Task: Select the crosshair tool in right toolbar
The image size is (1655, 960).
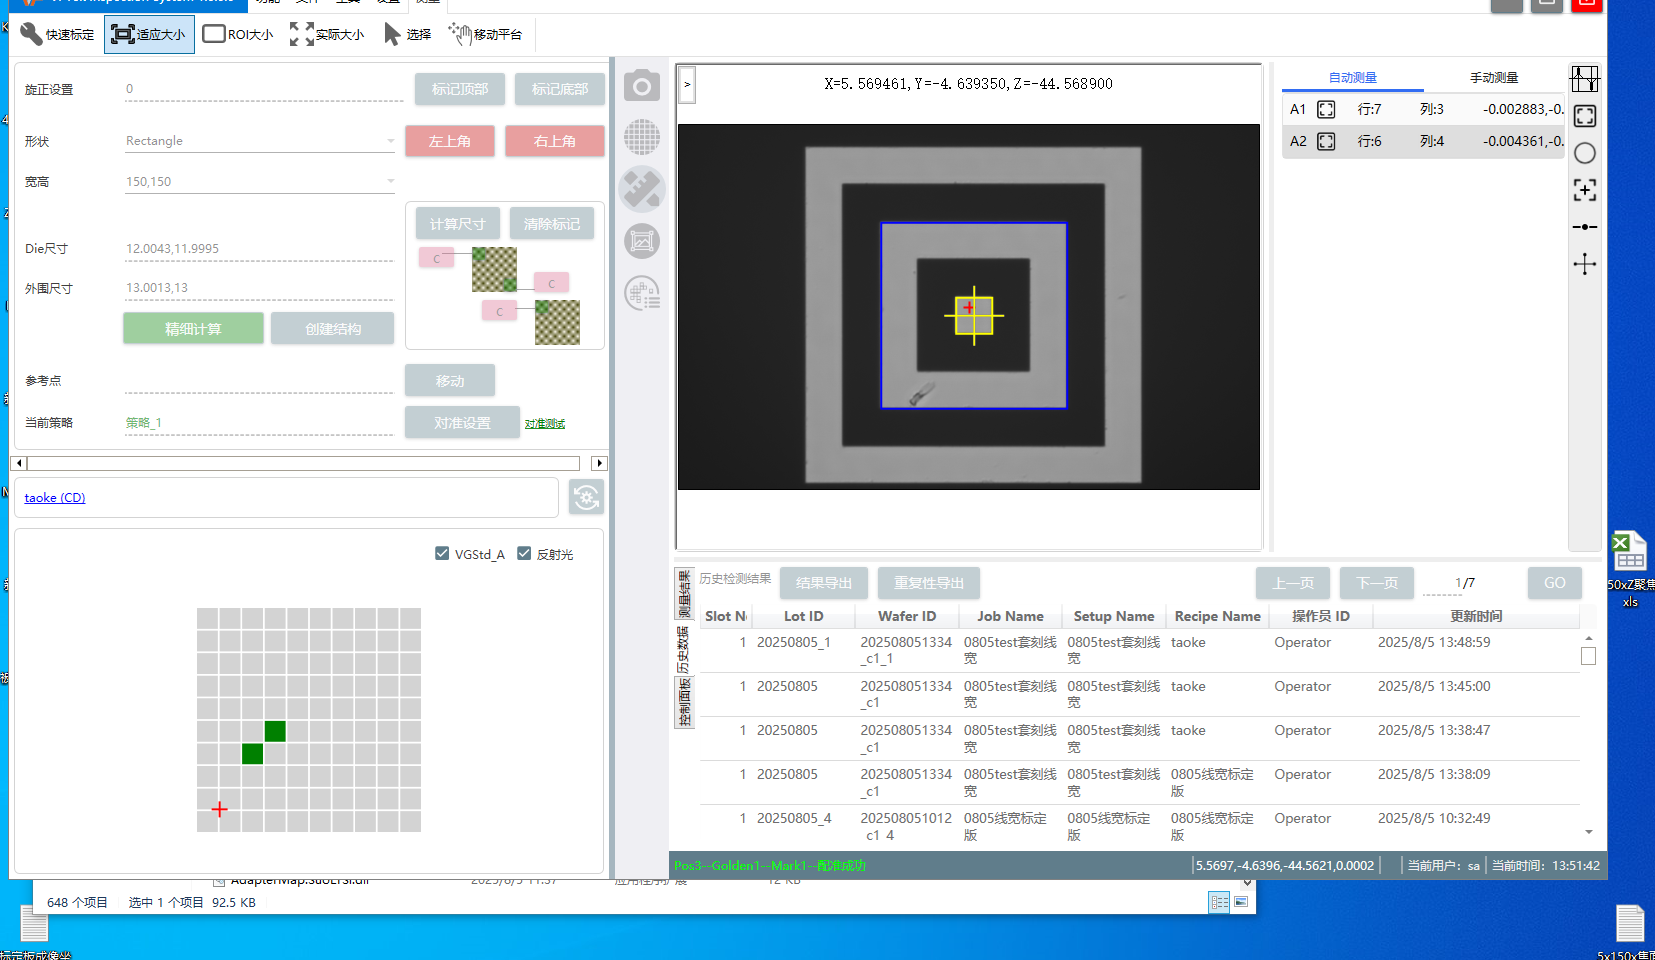Action: (1584, 264)
